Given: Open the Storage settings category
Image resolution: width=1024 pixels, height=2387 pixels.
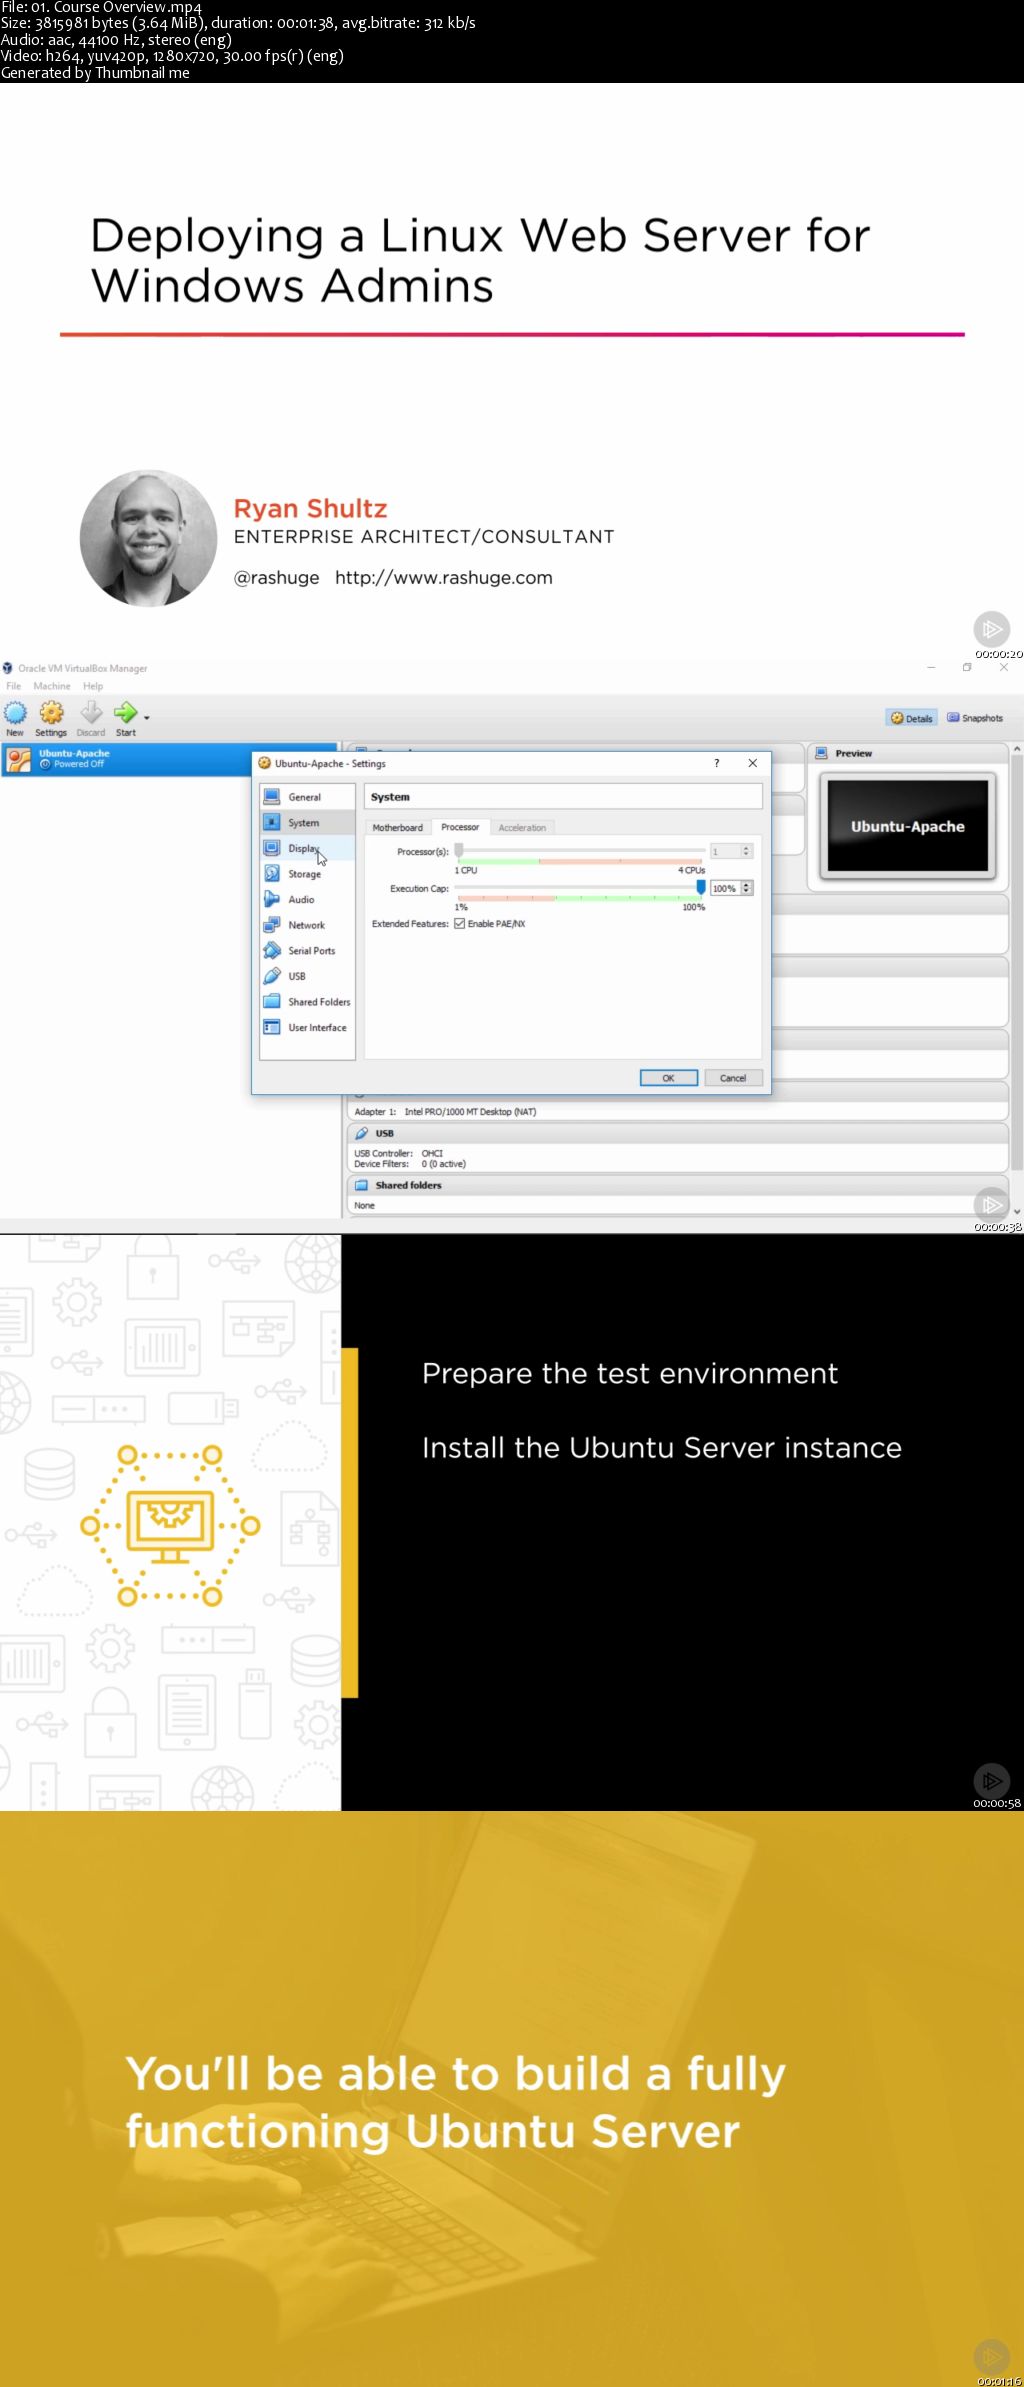Looking at the screenshot, I should click(307, 874).
